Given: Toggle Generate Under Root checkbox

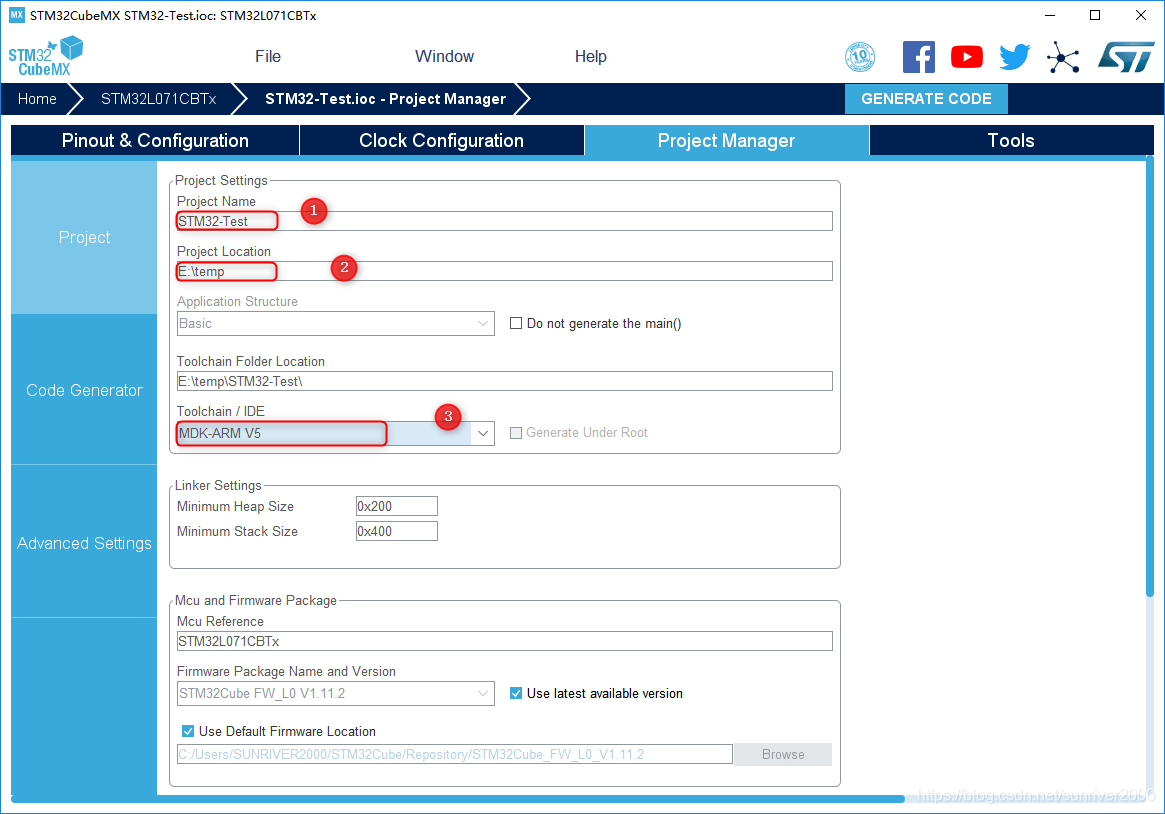Looking at the screenshot, I should (x=516, y=433).
